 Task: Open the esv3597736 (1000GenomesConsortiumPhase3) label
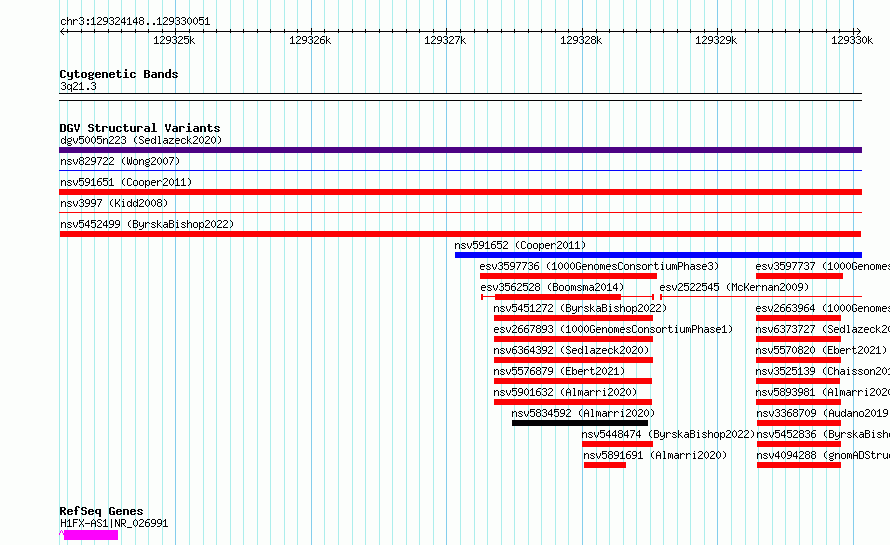click(x=599, y=266)
